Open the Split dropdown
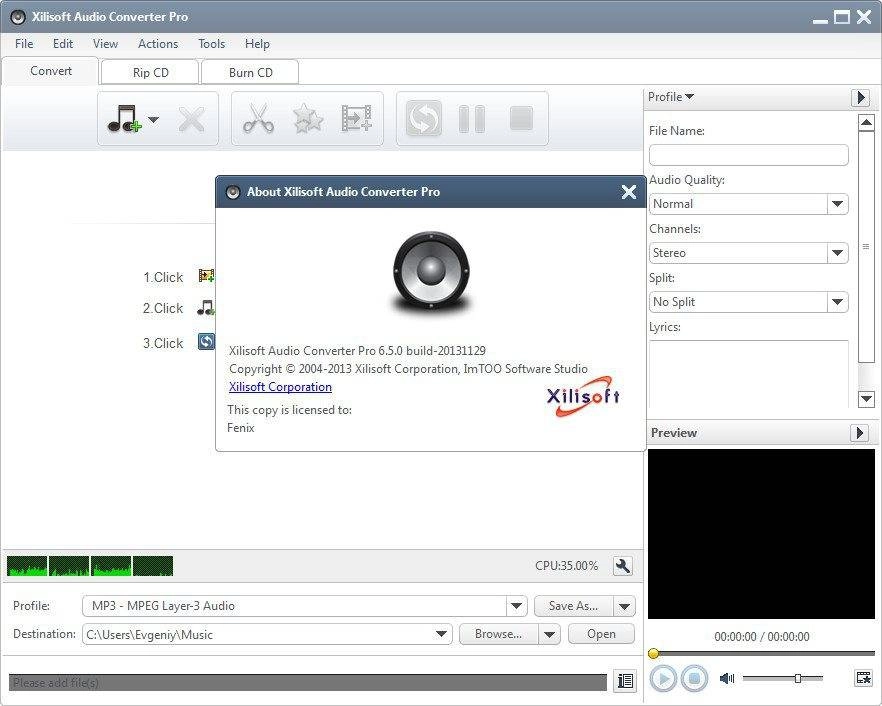The height and width of the screenshot is (706, 882). [x=837, y=302]
